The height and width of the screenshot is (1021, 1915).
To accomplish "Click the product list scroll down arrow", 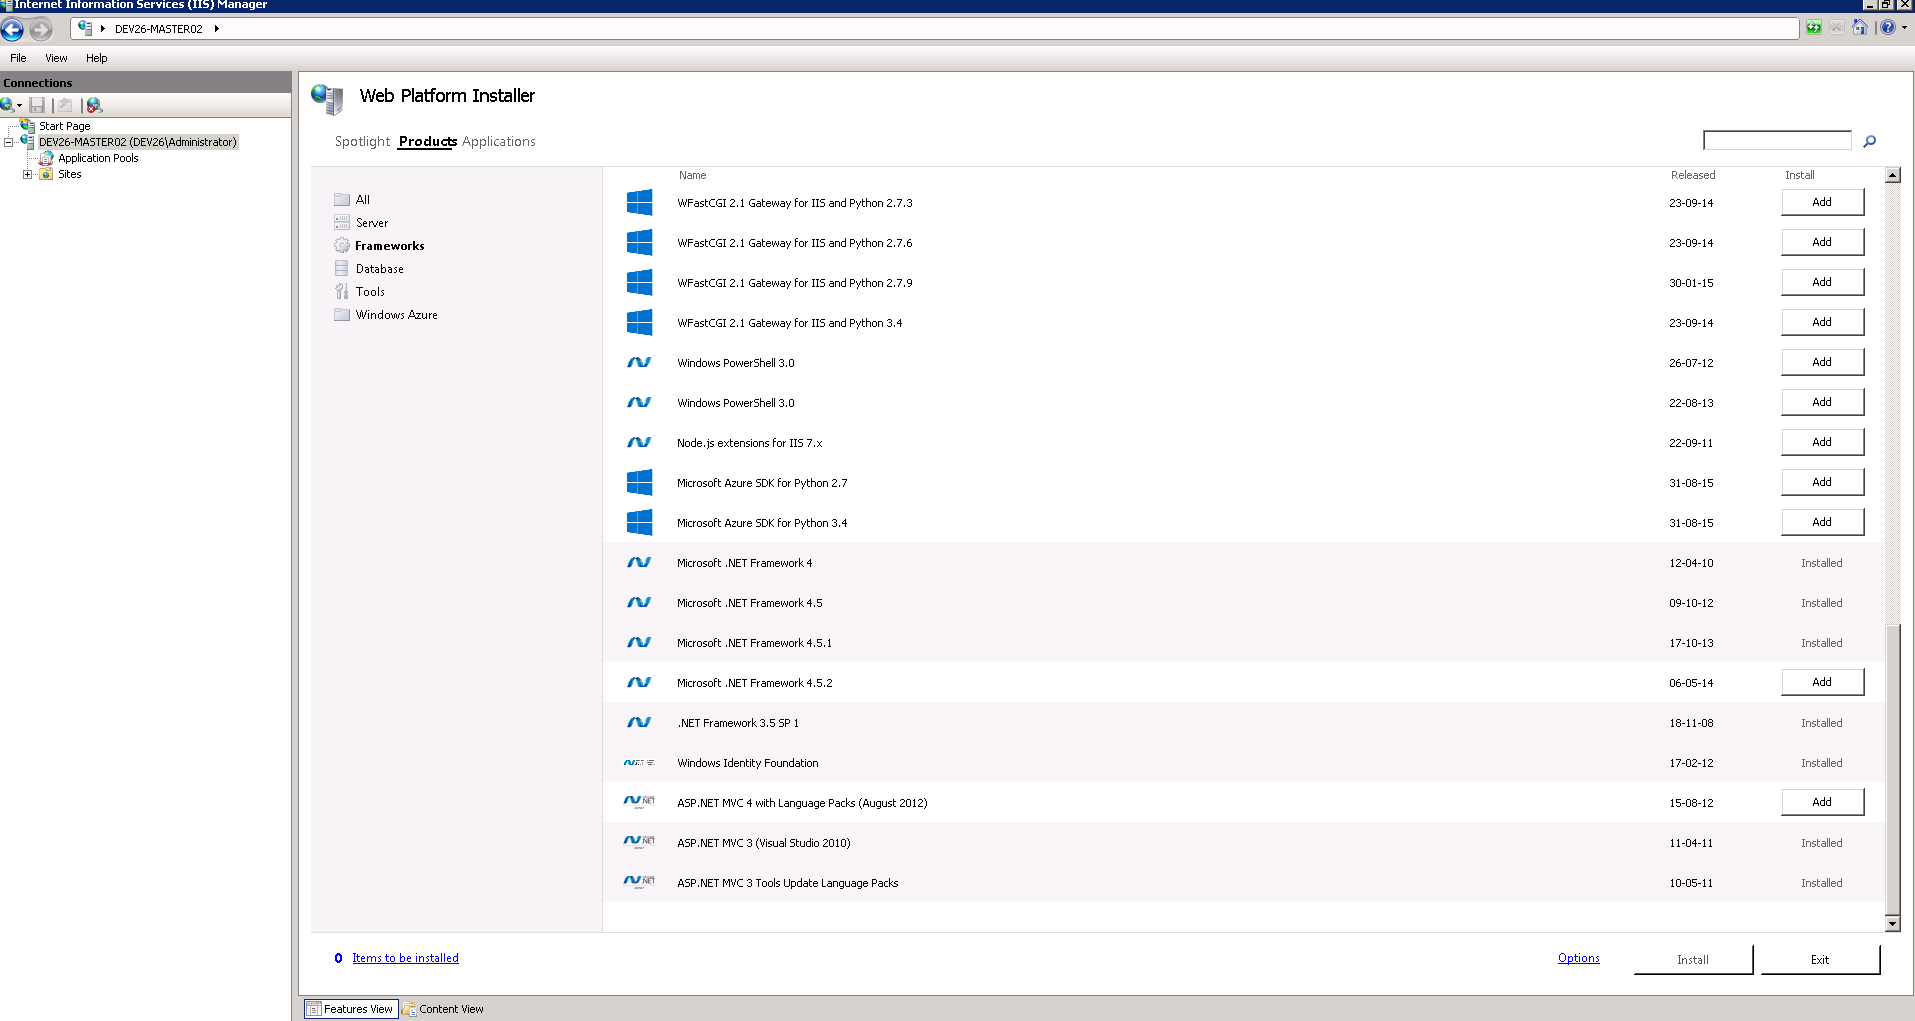I will (1892, 924).
